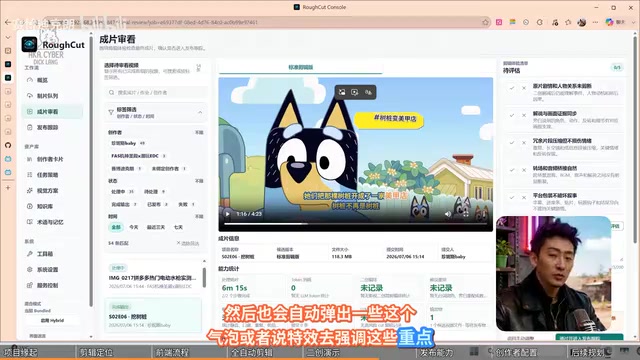The height and width of the screenshot is (360, 640).
Task: Seek on the video progress bar
Action: 355,224
